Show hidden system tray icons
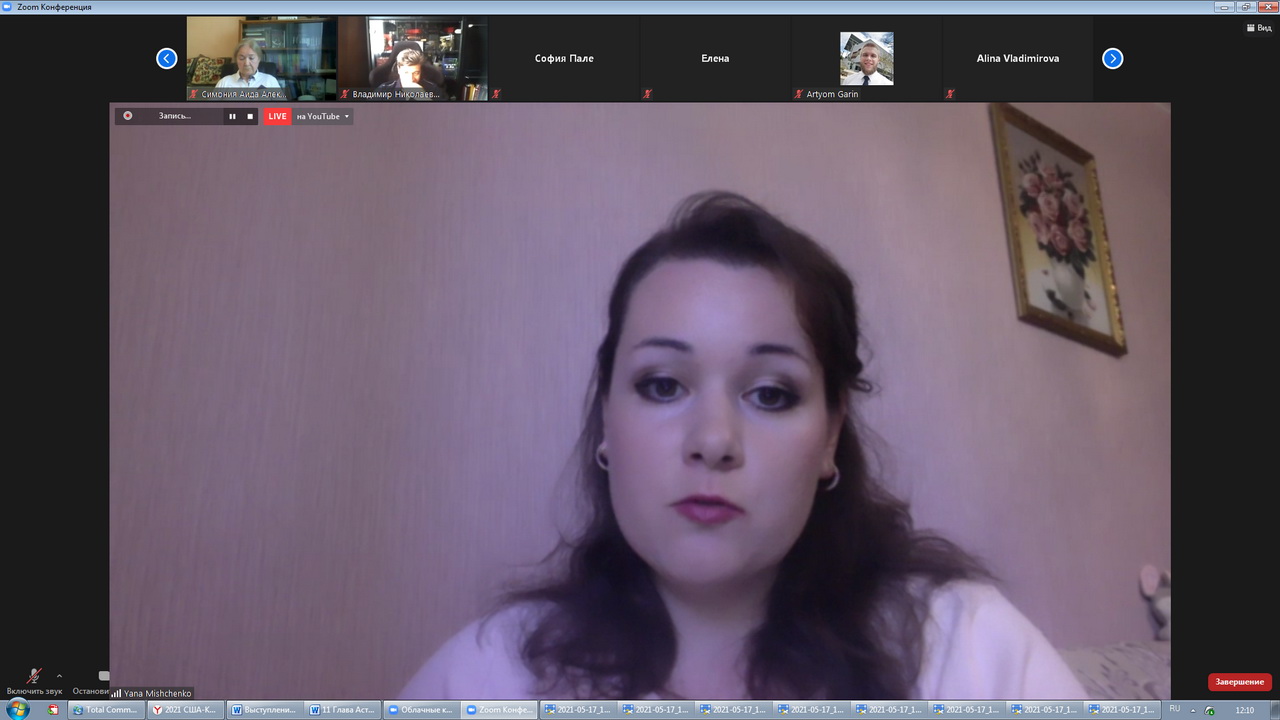Image resolution: width=1280 pixels, height=720 pixels. click(1193, 710)
